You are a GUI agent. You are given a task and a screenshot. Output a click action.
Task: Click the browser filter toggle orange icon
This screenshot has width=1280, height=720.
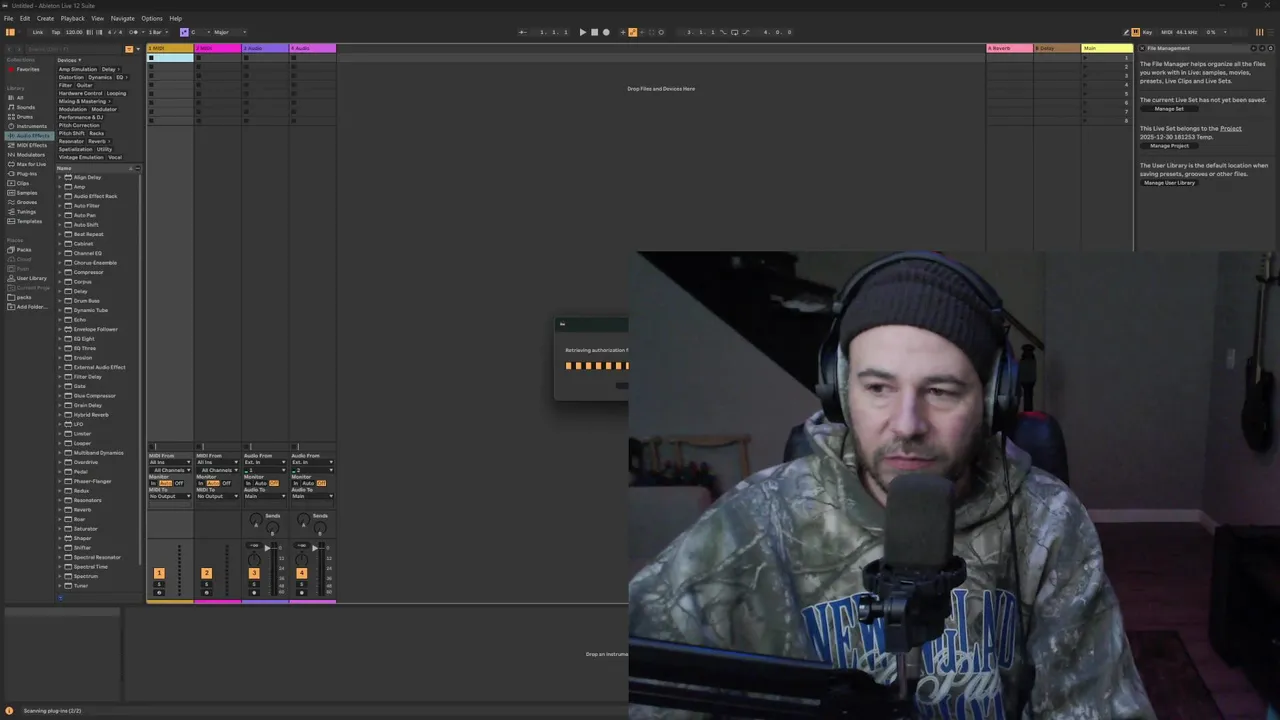click(x=129, y=48)
